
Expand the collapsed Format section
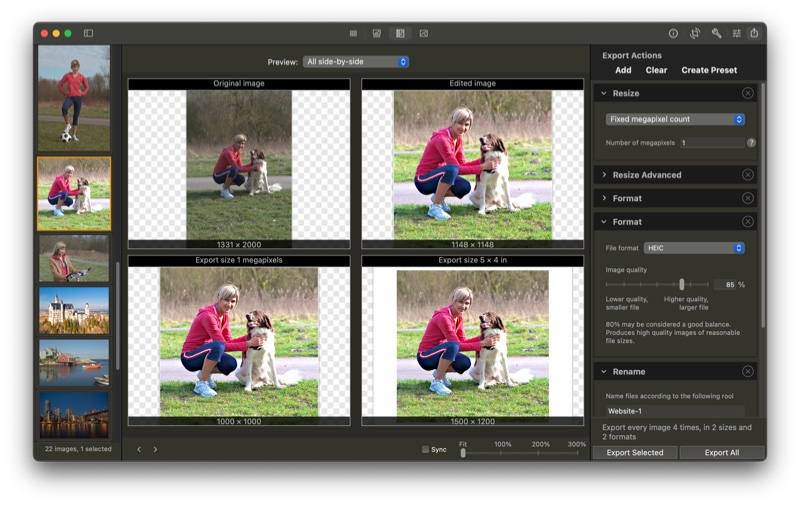tap(604, 198)
